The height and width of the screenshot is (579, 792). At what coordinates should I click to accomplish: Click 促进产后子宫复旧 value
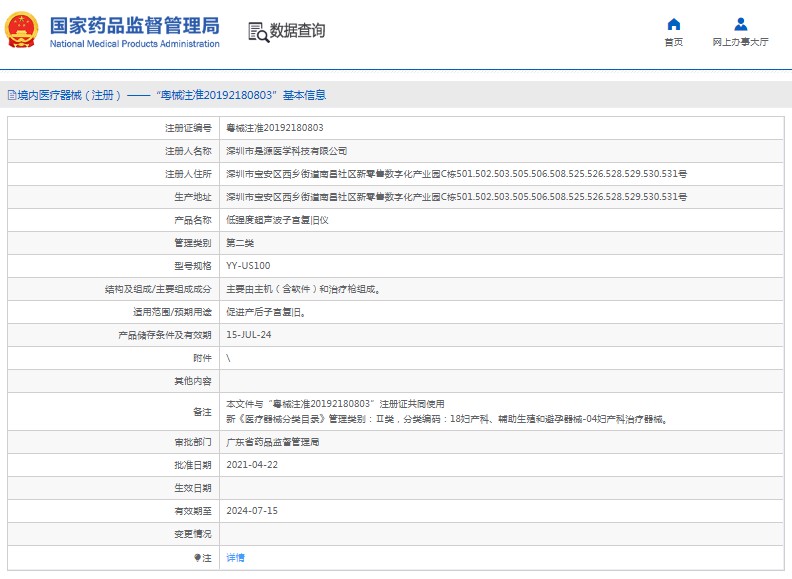[x=266, y=312]
